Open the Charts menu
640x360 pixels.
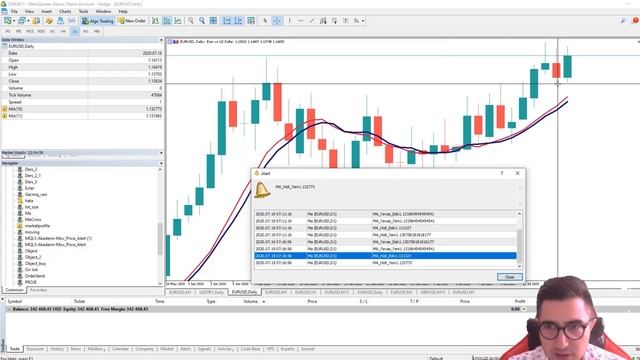tap(65, 11)
